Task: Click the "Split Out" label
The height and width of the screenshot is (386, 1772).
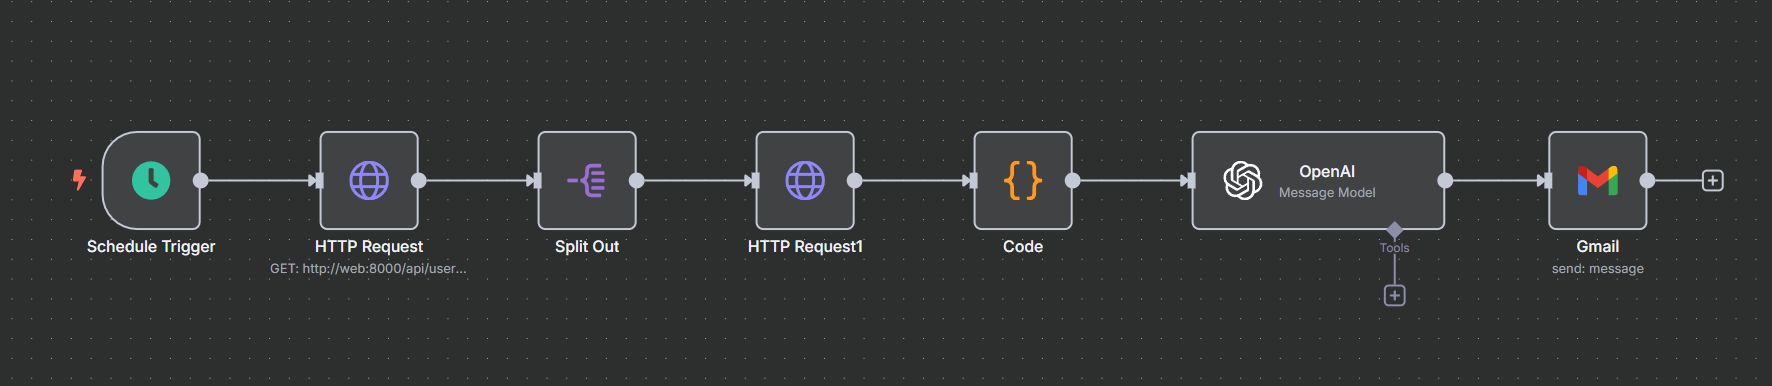Action: point(587,247)
